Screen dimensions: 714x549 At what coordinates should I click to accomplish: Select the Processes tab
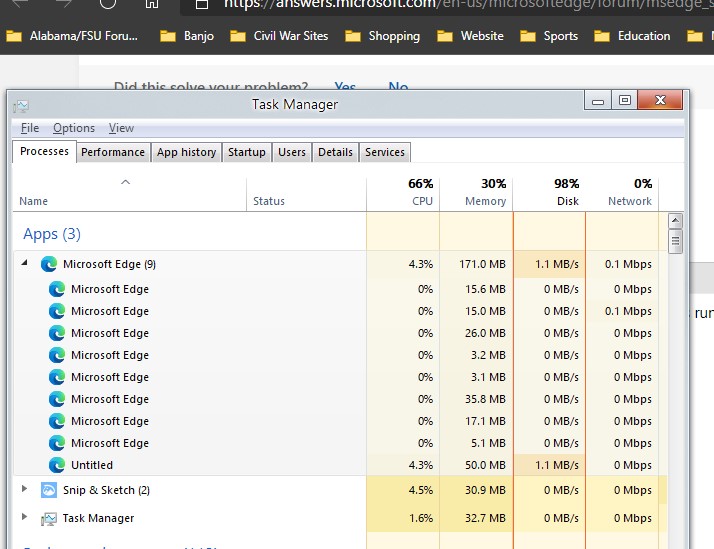(44, 151)
